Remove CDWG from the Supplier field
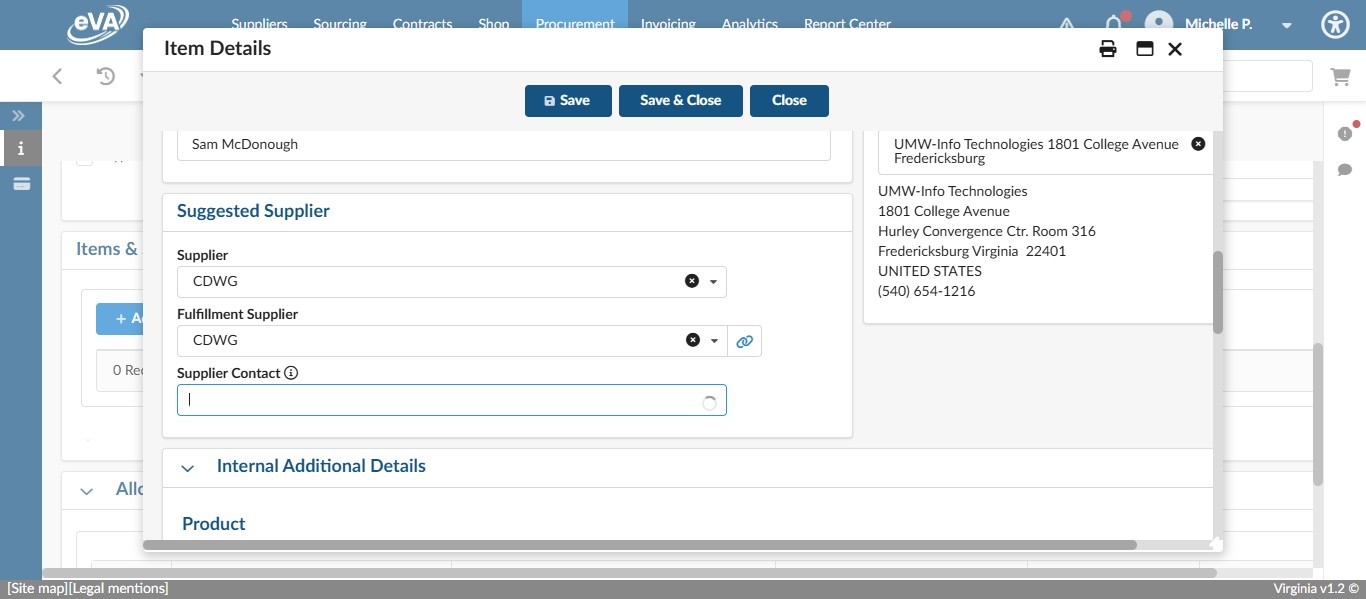This screenshot has height=599, width=1366. point(691,280)
